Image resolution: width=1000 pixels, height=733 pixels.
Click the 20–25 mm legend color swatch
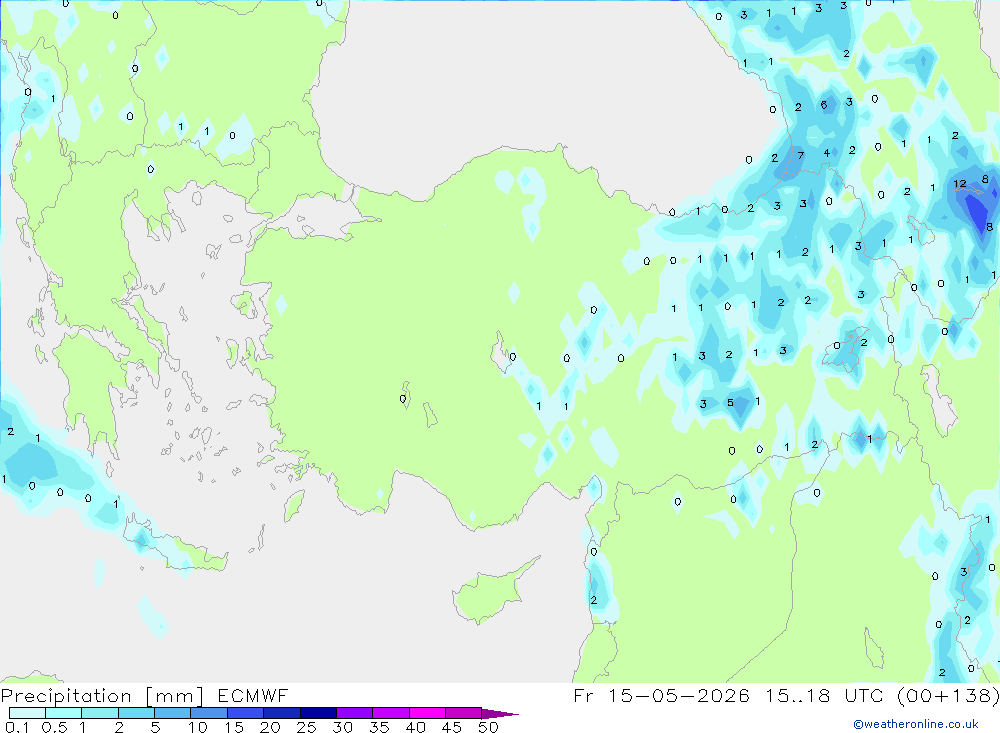point(282,713)
